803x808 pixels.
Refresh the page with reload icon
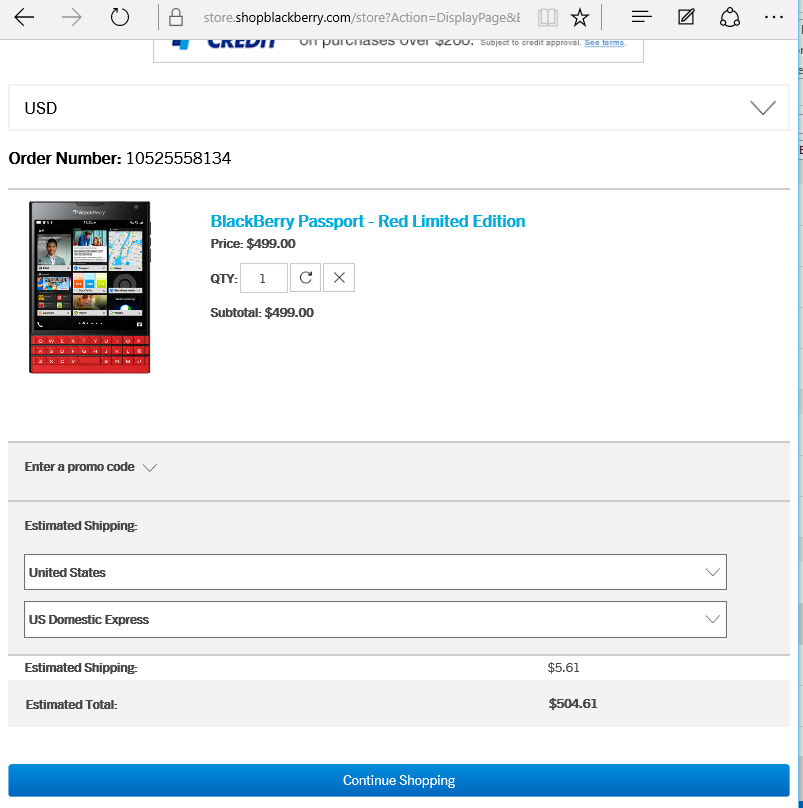click(x=120, y=17)
